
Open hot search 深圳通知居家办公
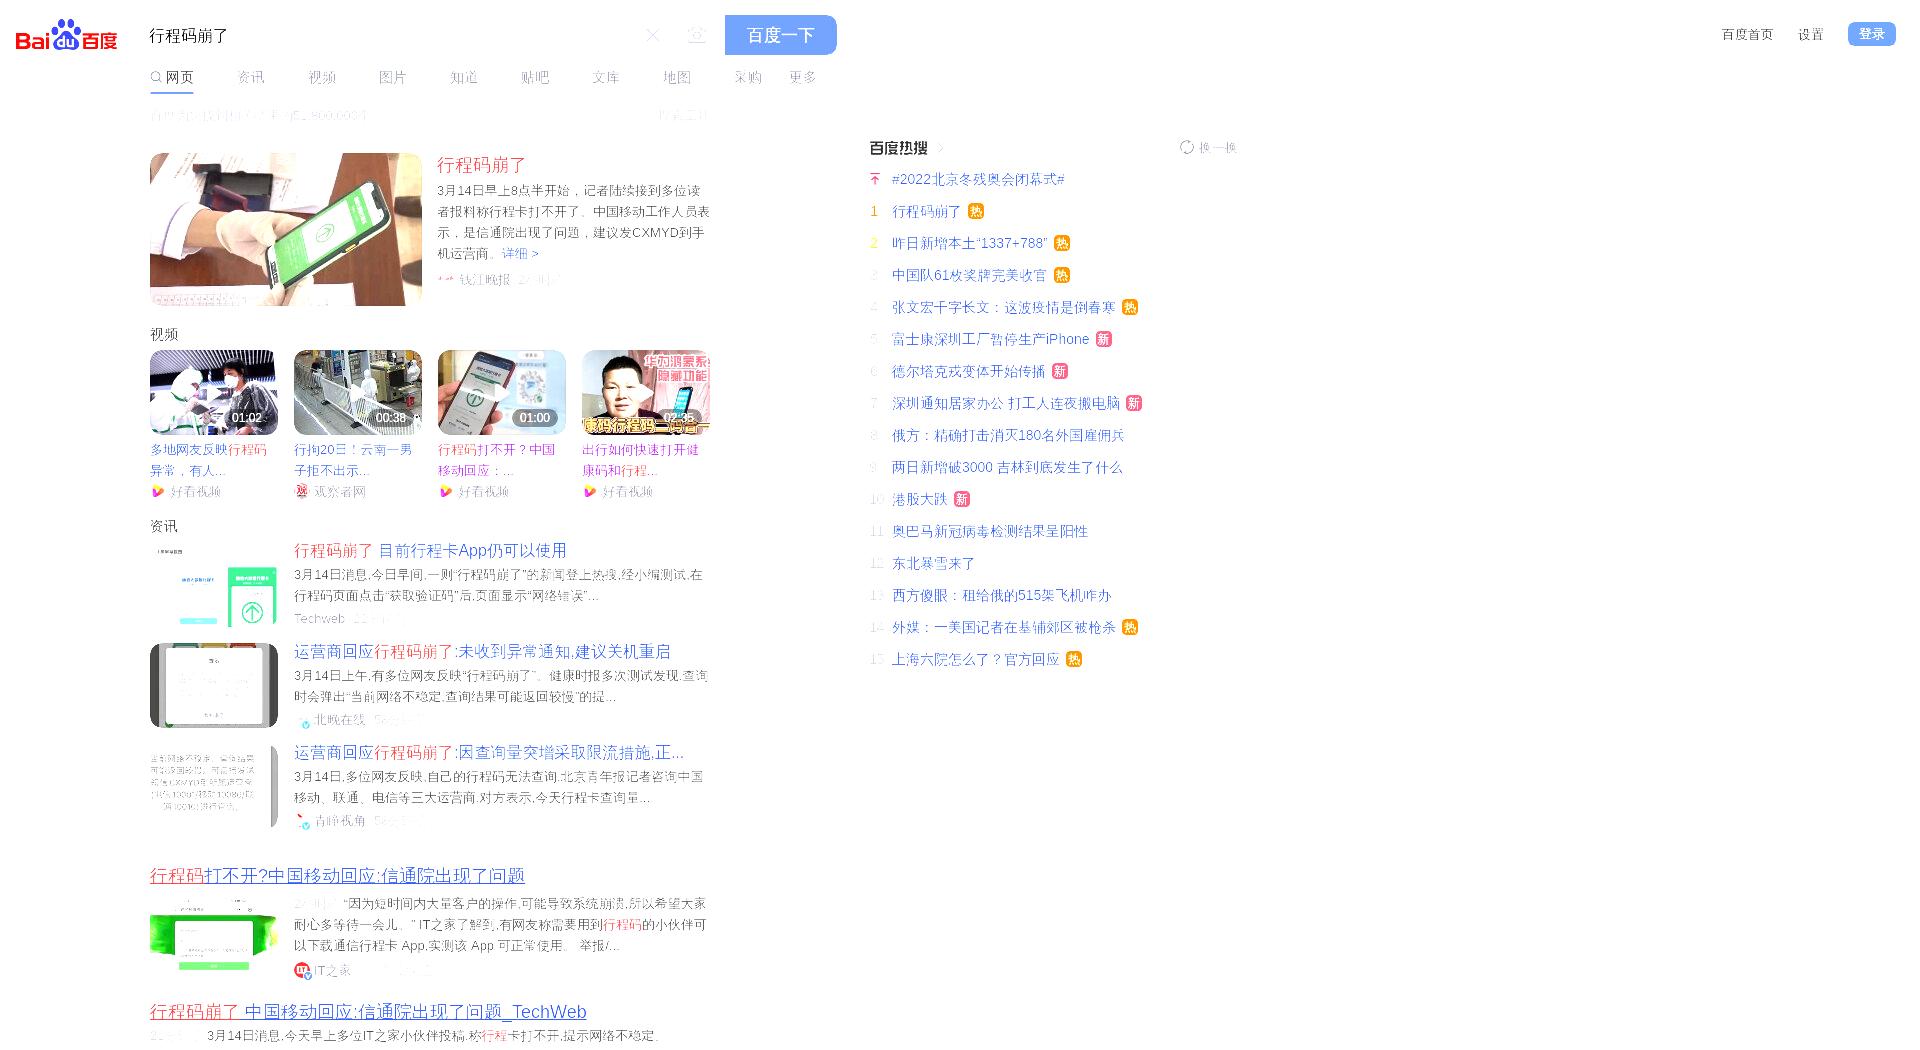tap(1006, 404)
